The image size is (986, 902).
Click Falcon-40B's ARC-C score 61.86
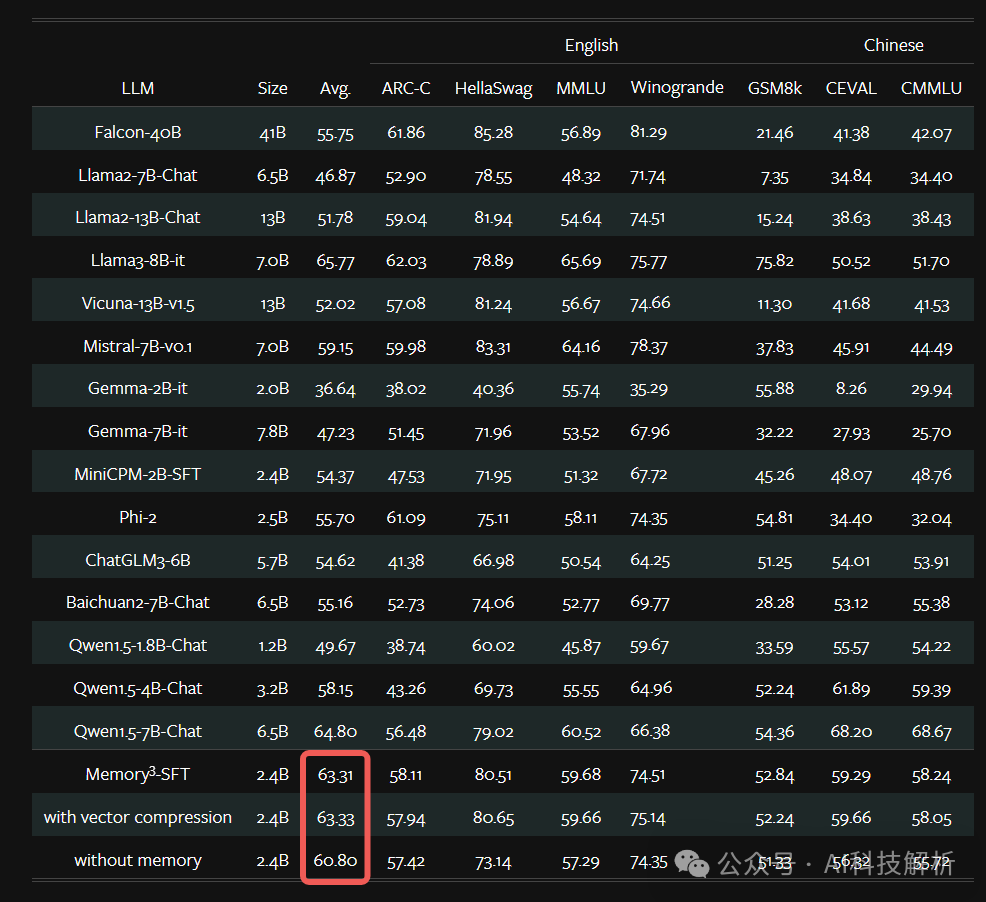coord(406,133)
